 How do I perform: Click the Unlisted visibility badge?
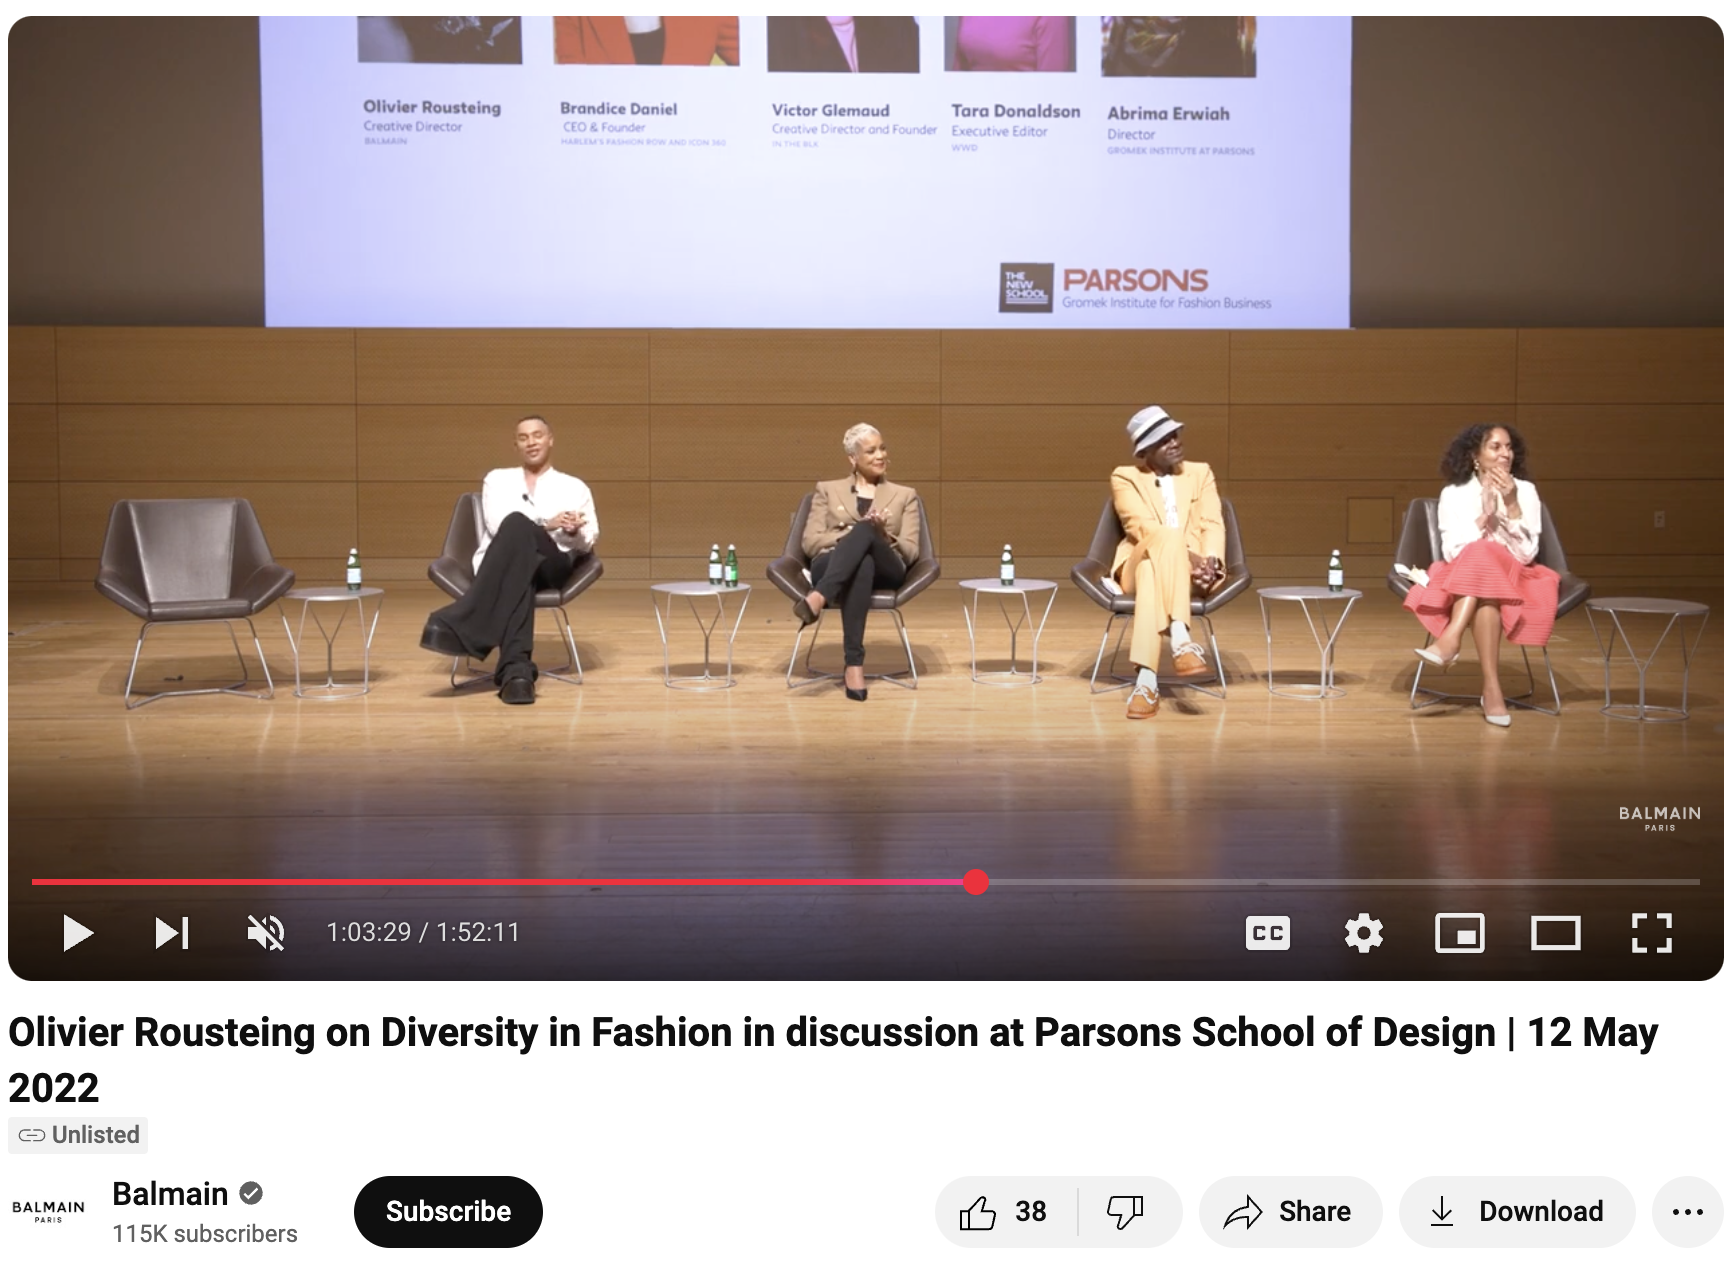[x=77, y=1135]
